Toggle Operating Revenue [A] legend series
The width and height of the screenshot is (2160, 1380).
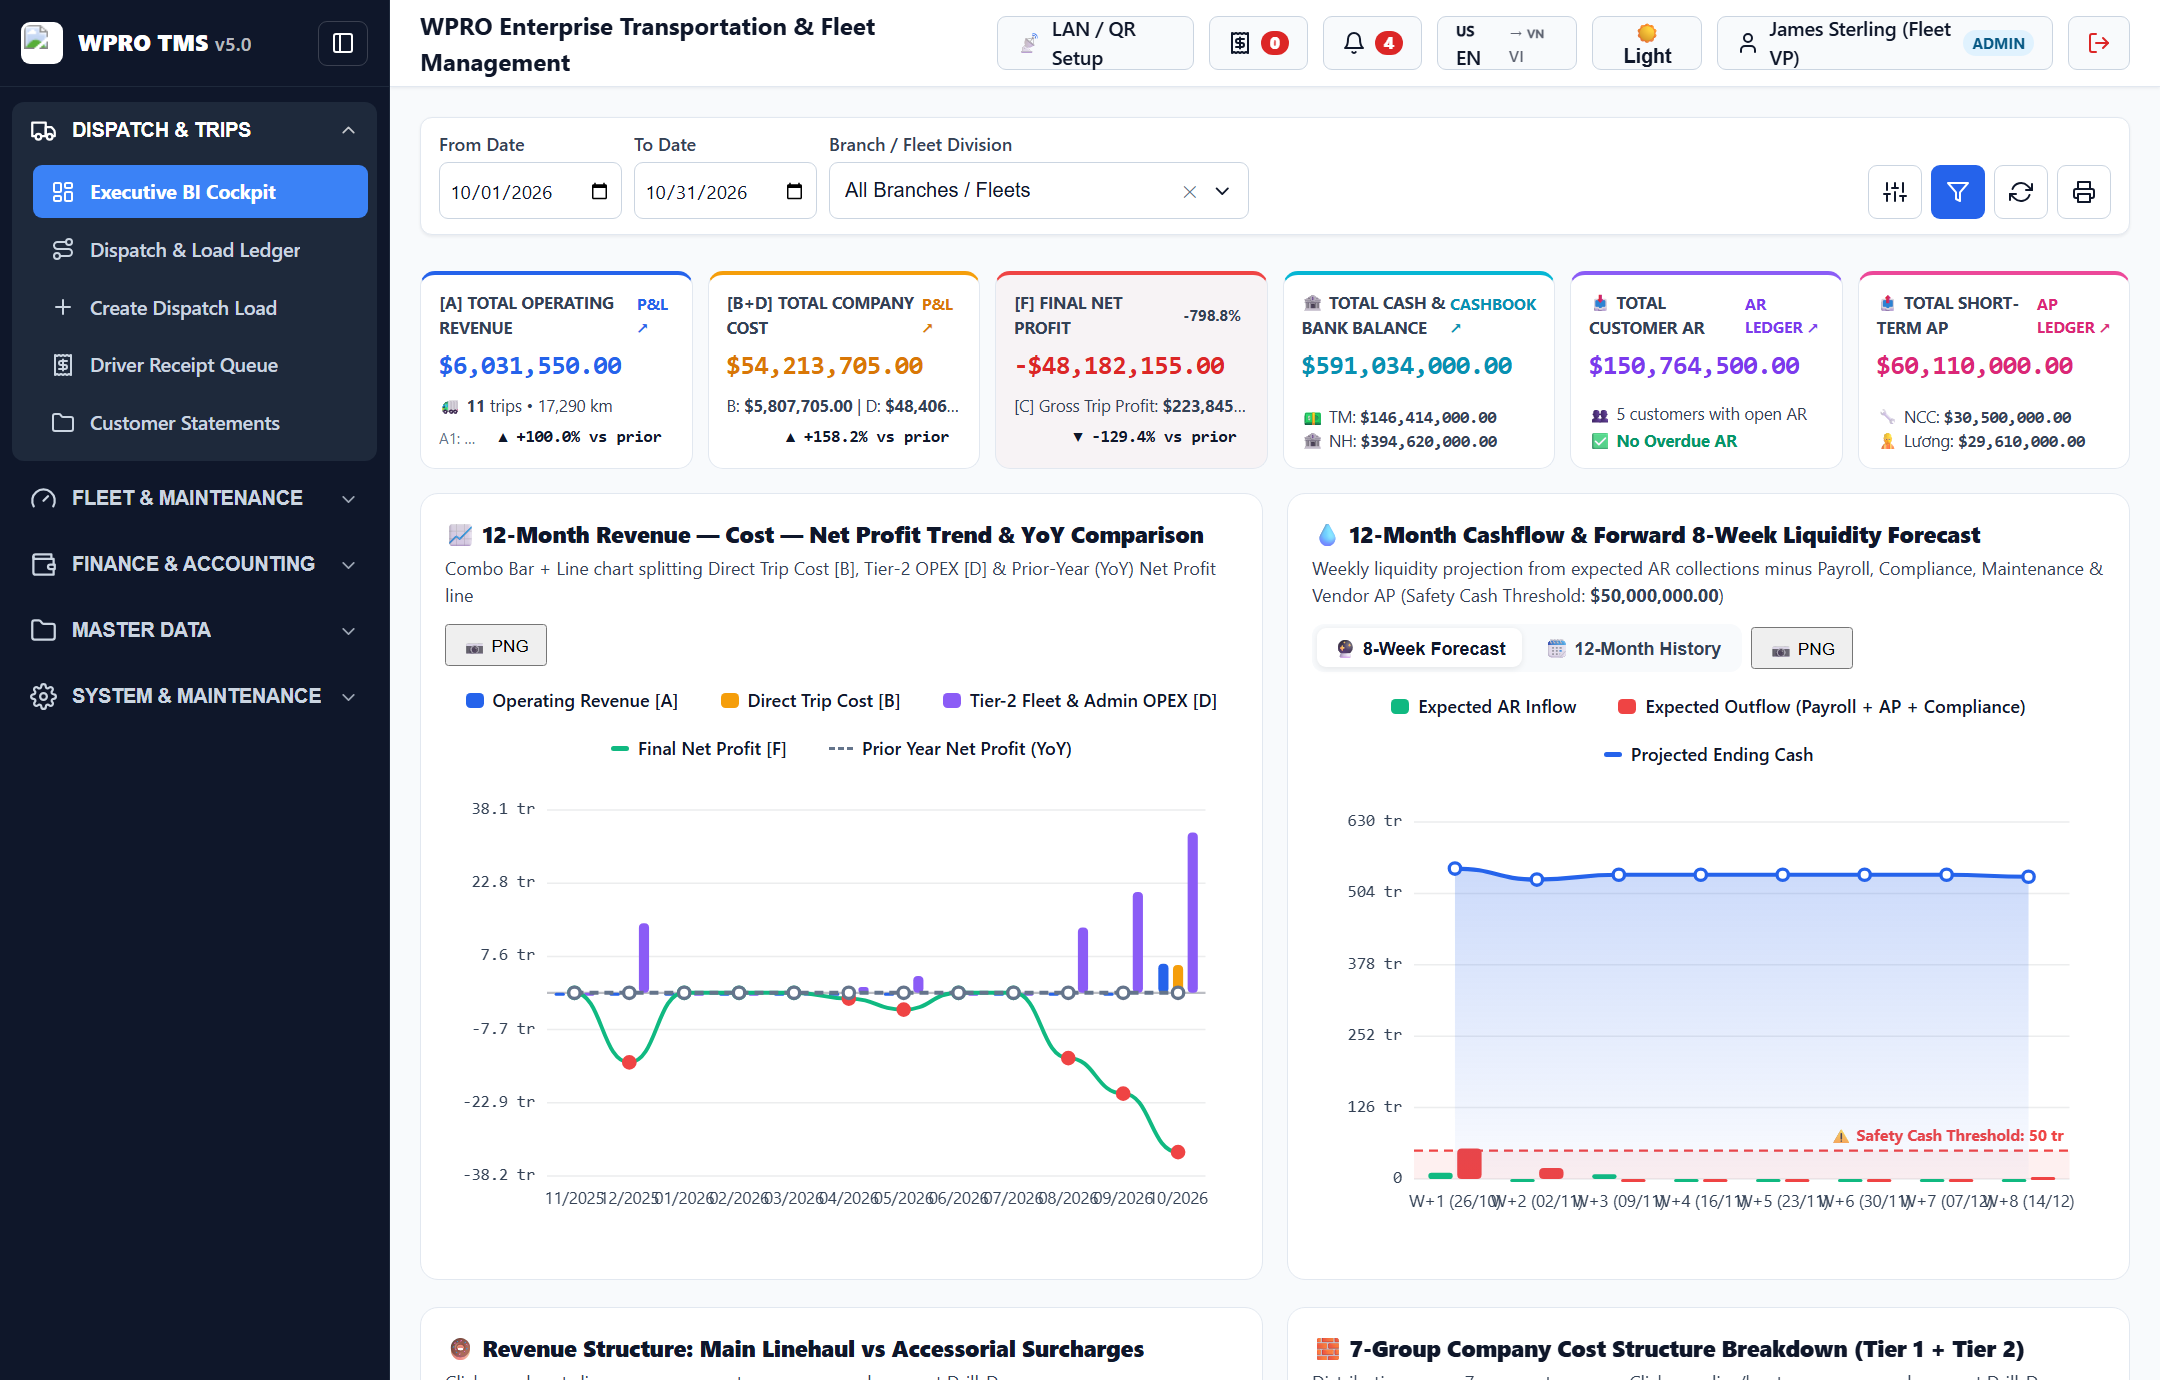[572, 701]
